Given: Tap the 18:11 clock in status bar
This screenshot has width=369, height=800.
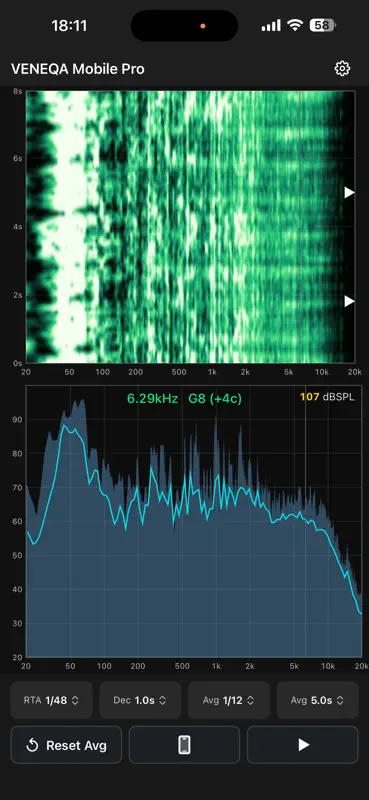Looking at the screenshot, I should click(69, 26).
